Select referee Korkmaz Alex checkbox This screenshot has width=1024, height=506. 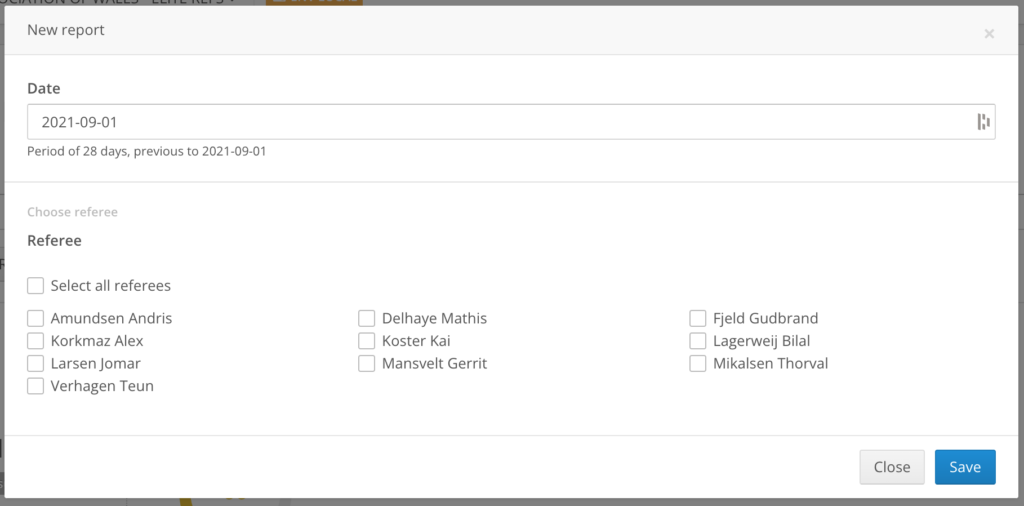pyautogui.click(x=35, y=340)
